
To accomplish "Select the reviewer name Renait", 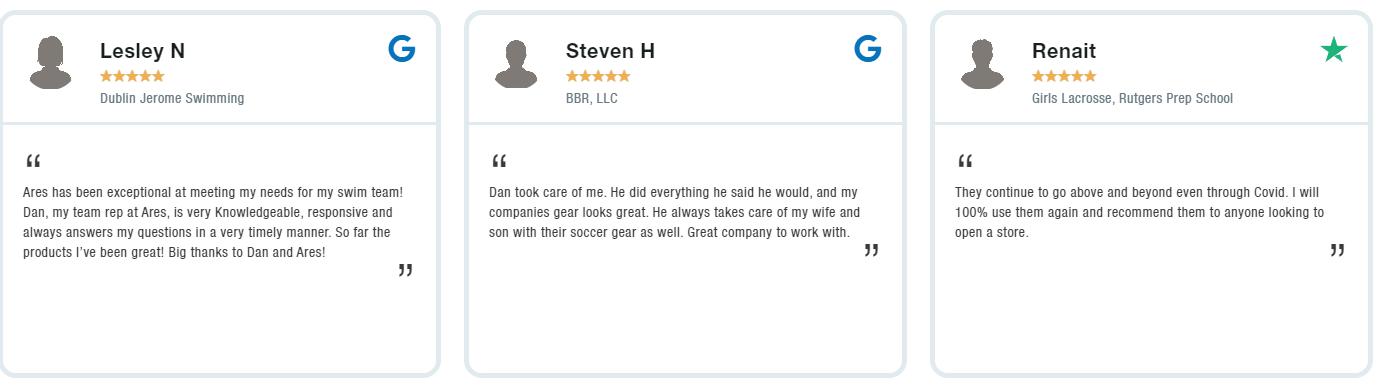I will click(x=1064, y=51).
